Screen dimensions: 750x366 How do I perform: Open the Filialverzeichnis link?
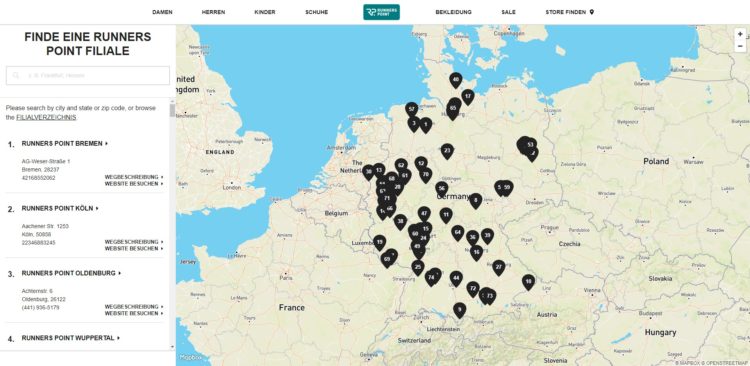pos(46,117)
